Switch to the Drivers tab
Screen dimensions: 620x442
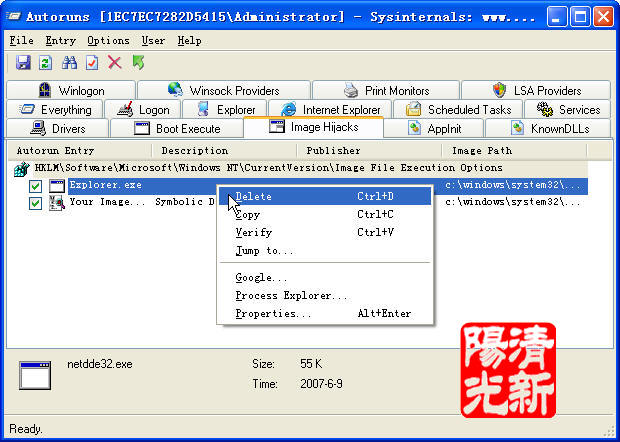pyautogui.click(x=58, y=128)
